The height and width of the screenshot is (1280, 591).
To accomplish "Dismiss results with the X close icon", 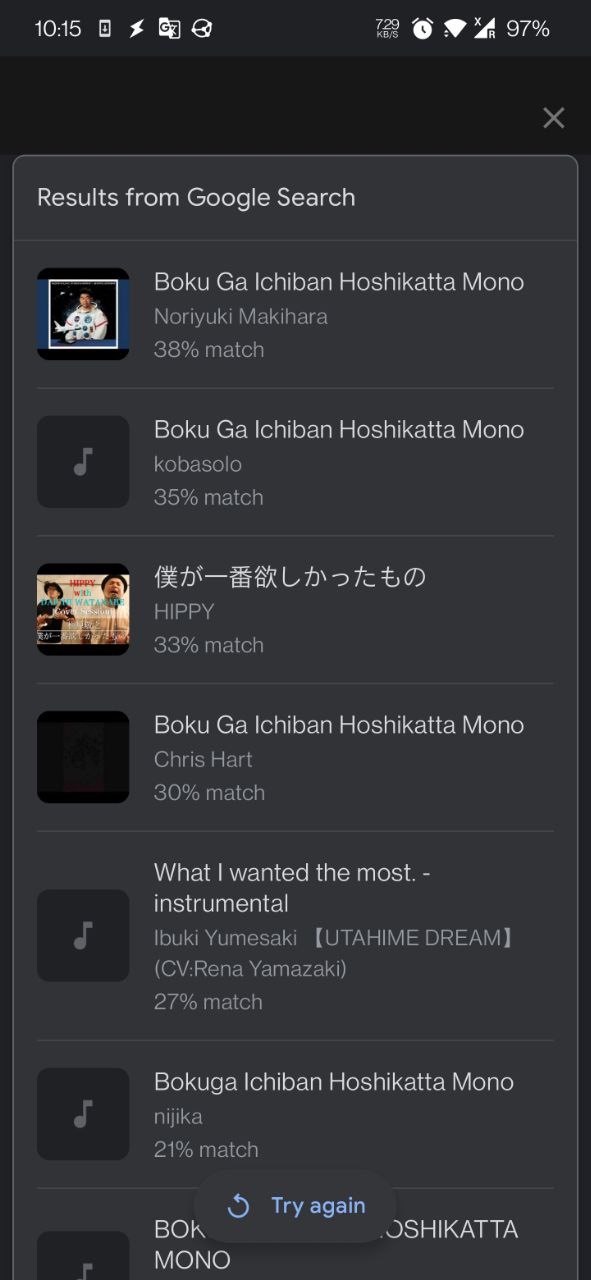I will click(553, 118).
